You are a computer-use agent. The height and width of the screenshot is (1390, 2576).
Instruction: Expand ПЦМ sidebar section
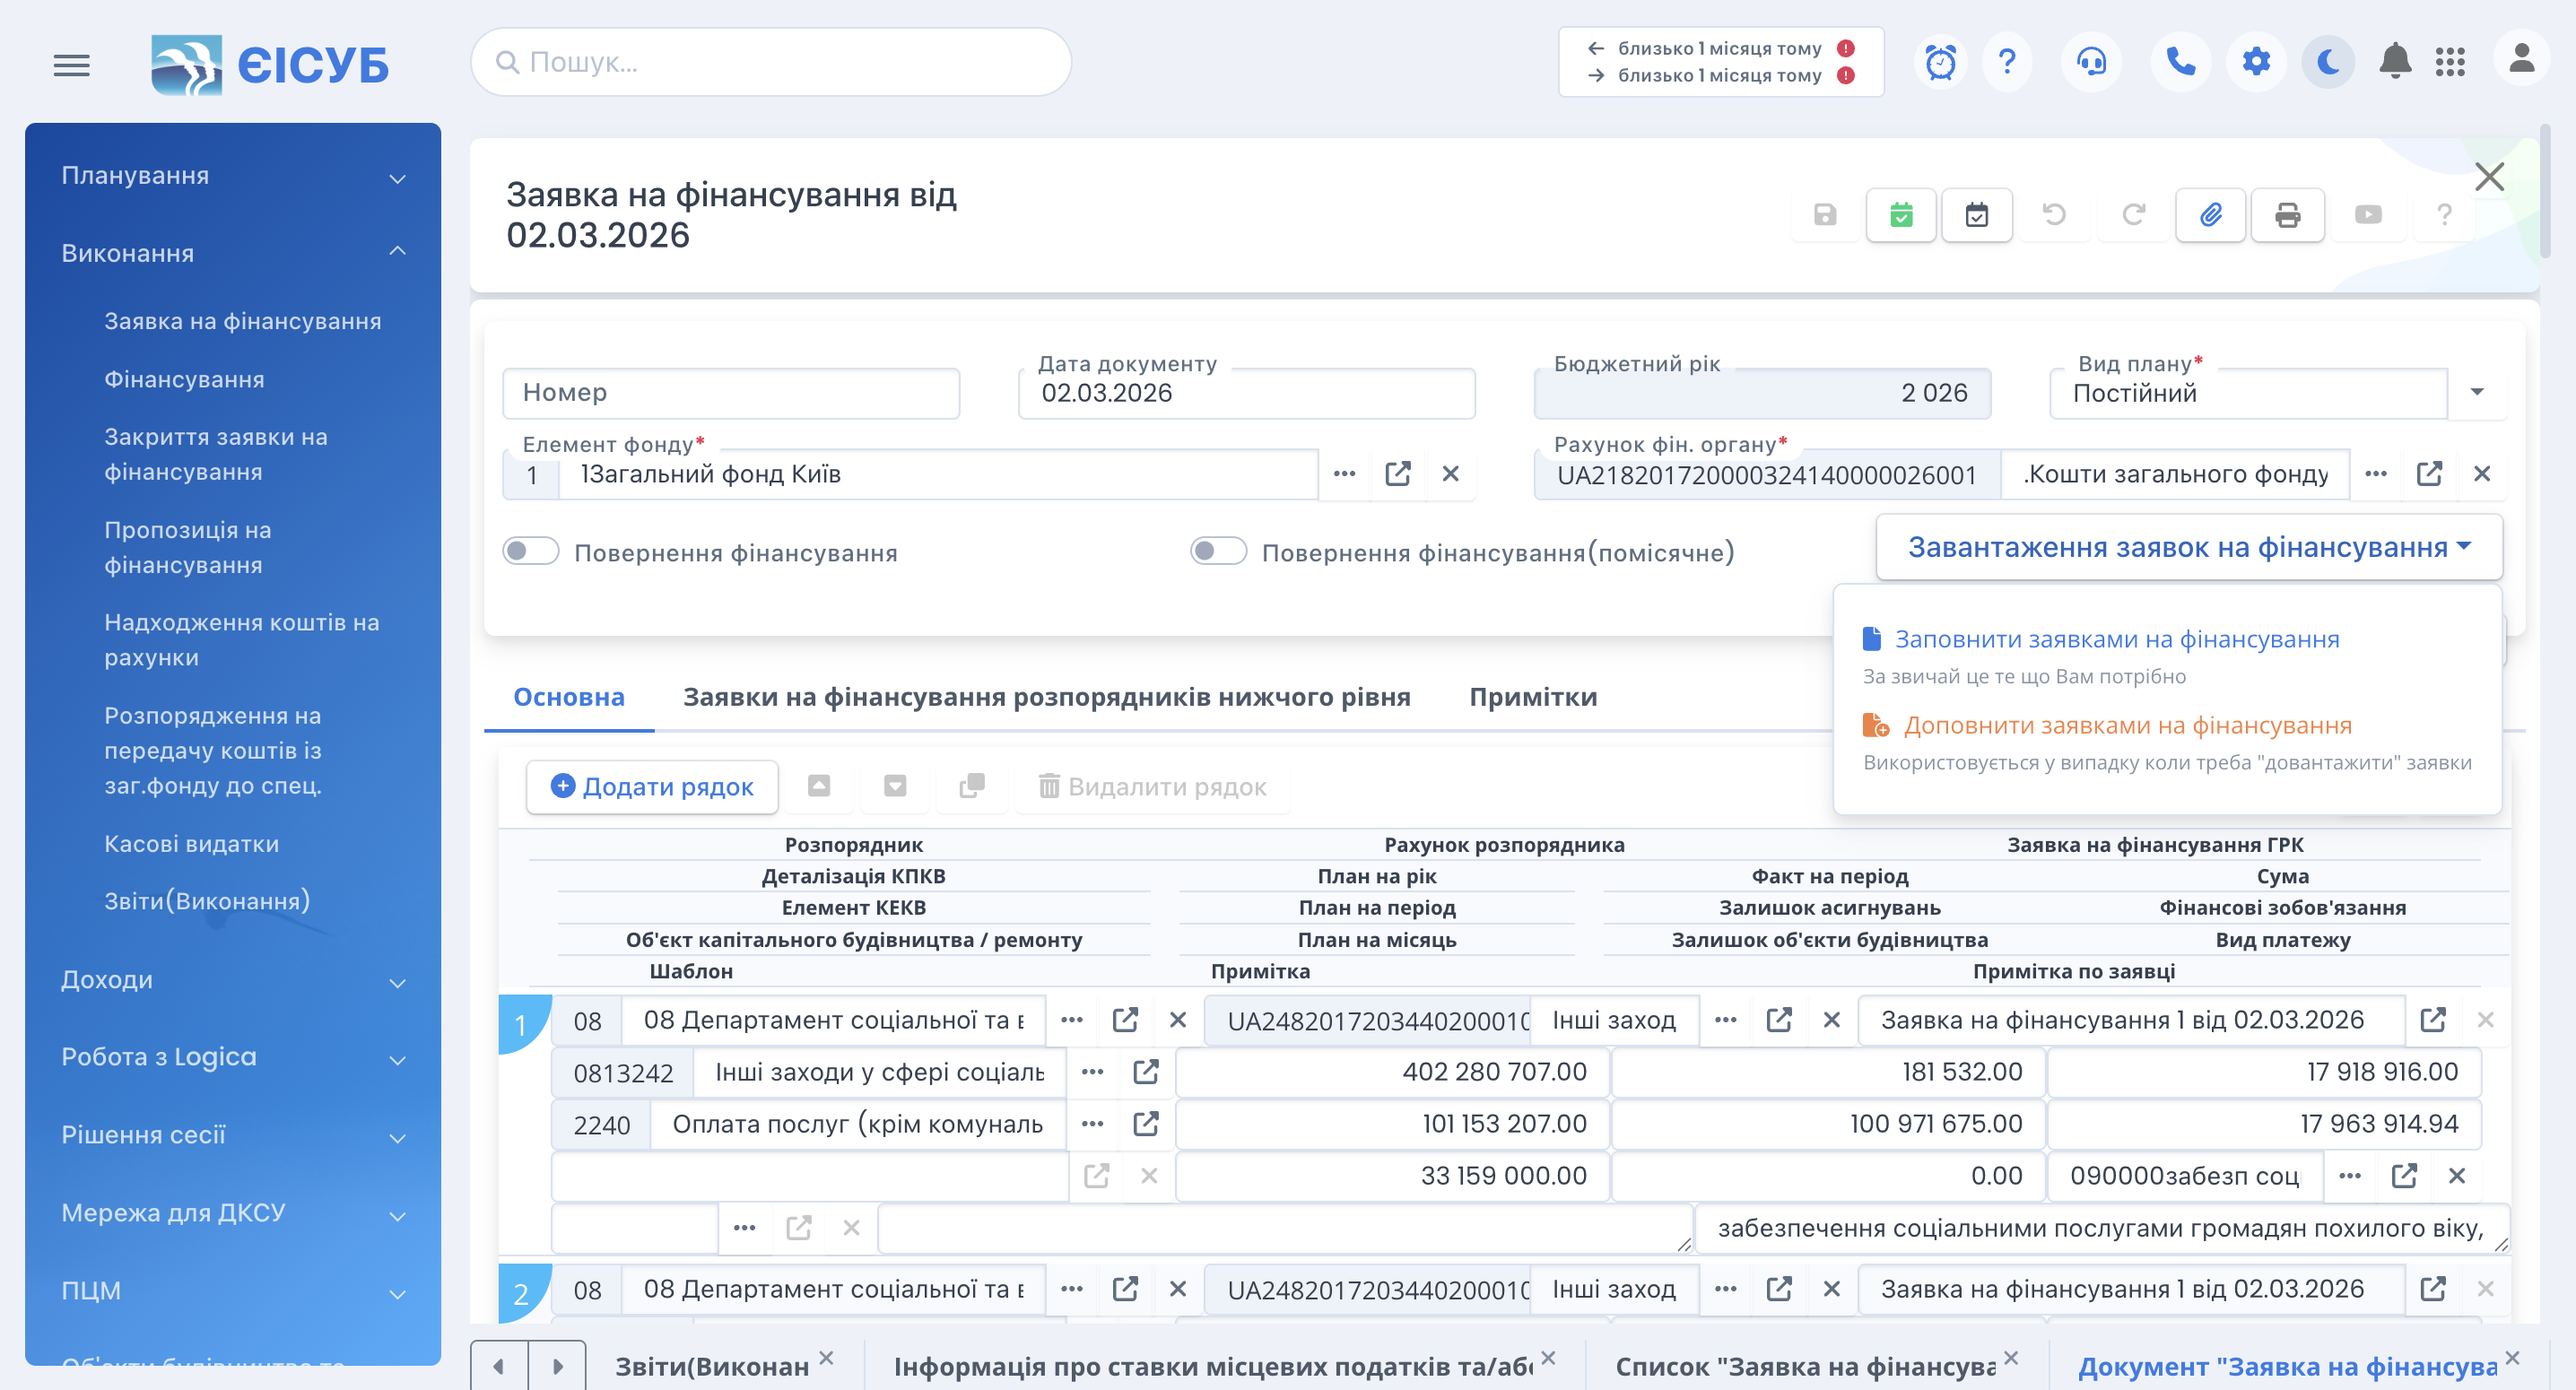[233, 1292]
